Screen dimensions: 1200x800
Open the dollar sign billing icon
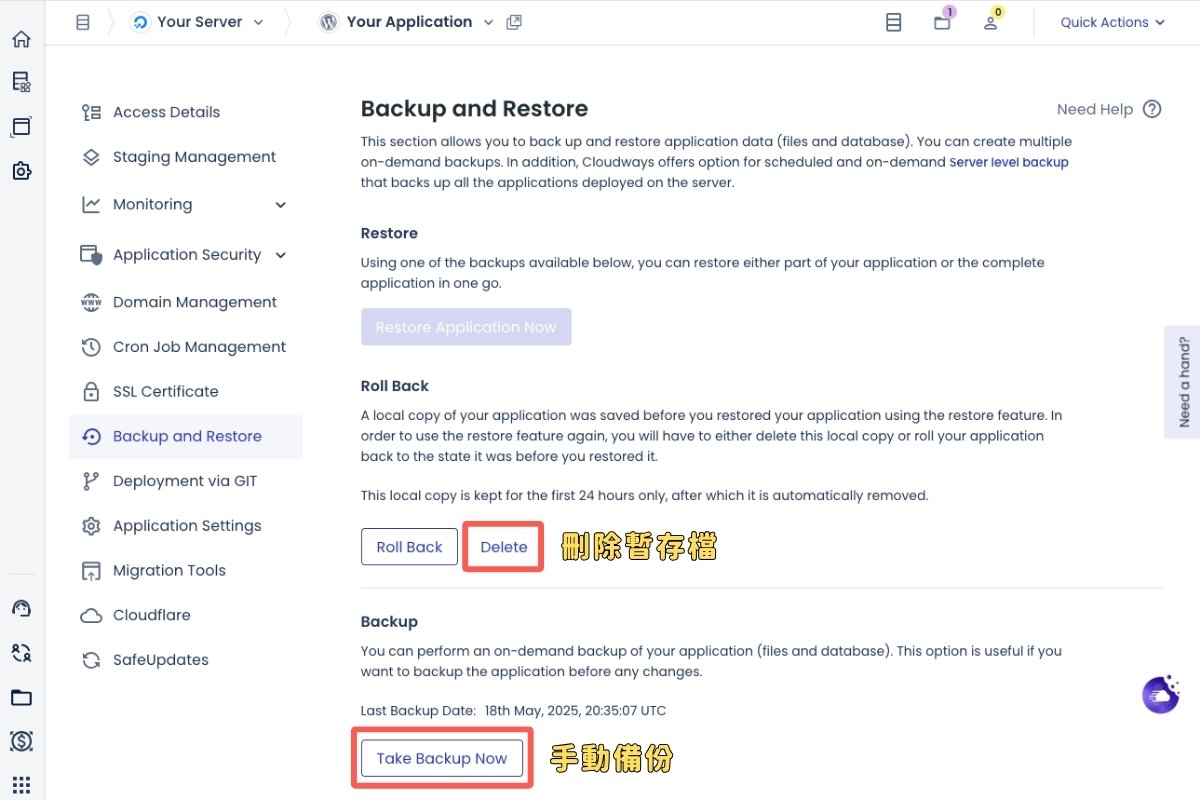tap(21, 741)
